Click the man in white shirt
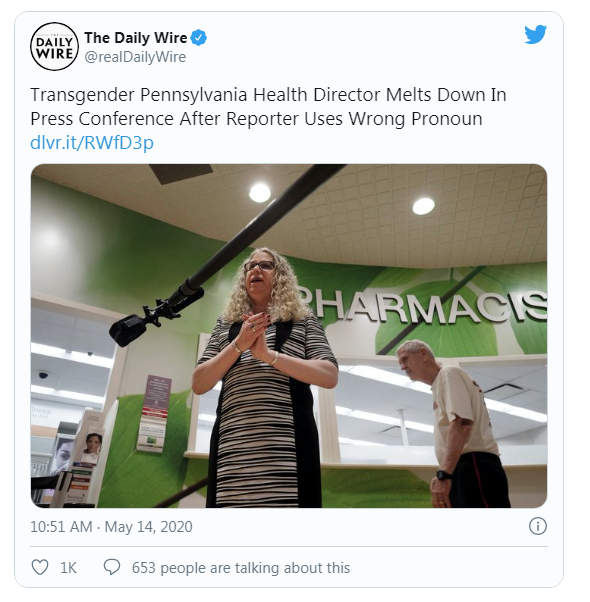590x602 pixels. coord(453,424)
